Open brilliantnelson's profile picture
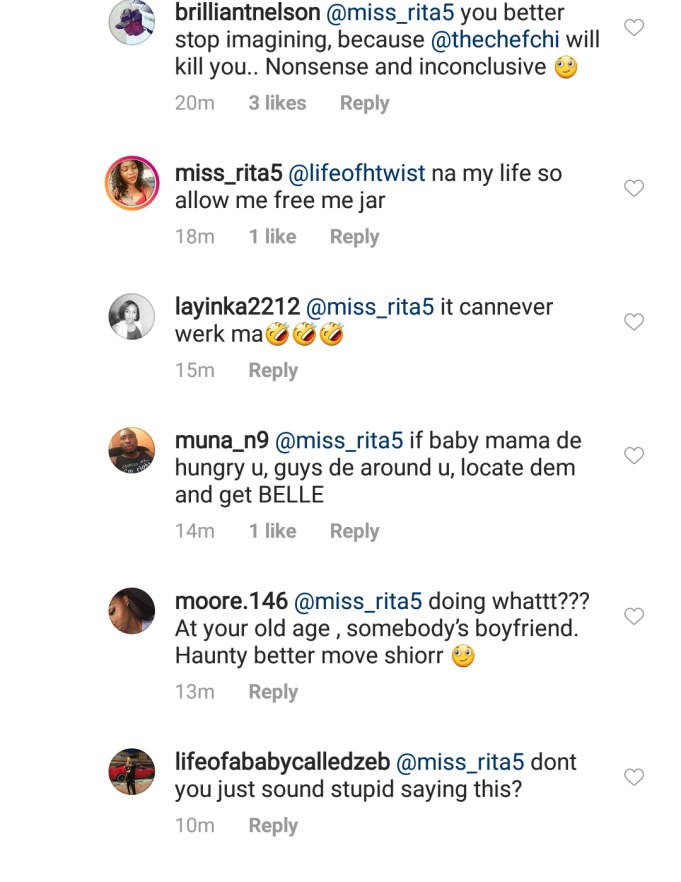Image resolution: width=681 pixels, height=882 pixels. tap(132, 22)
